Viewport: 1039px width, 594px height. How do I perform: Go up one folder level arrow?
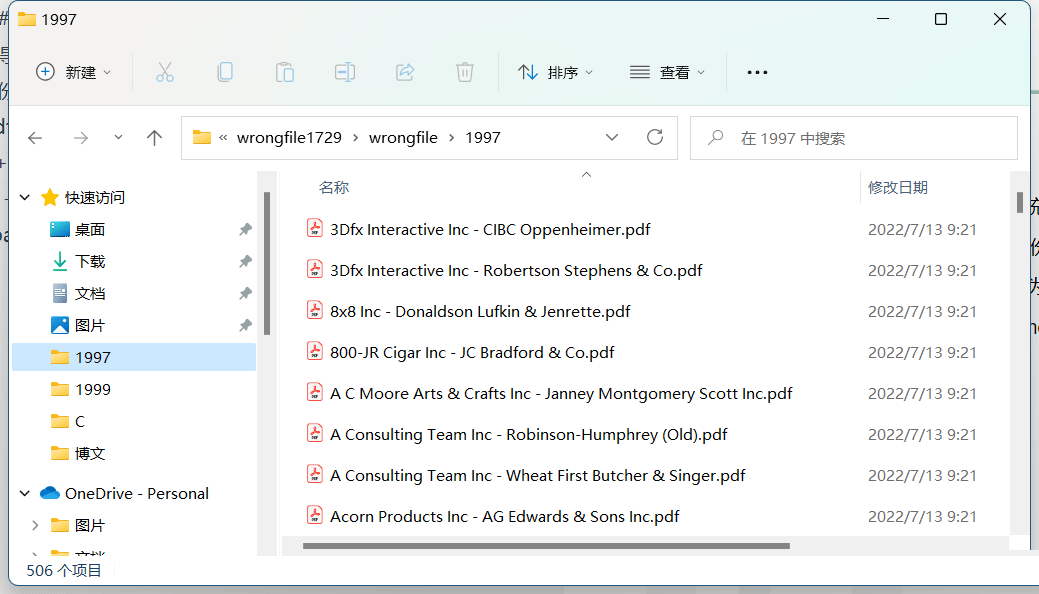click(154, 138)
